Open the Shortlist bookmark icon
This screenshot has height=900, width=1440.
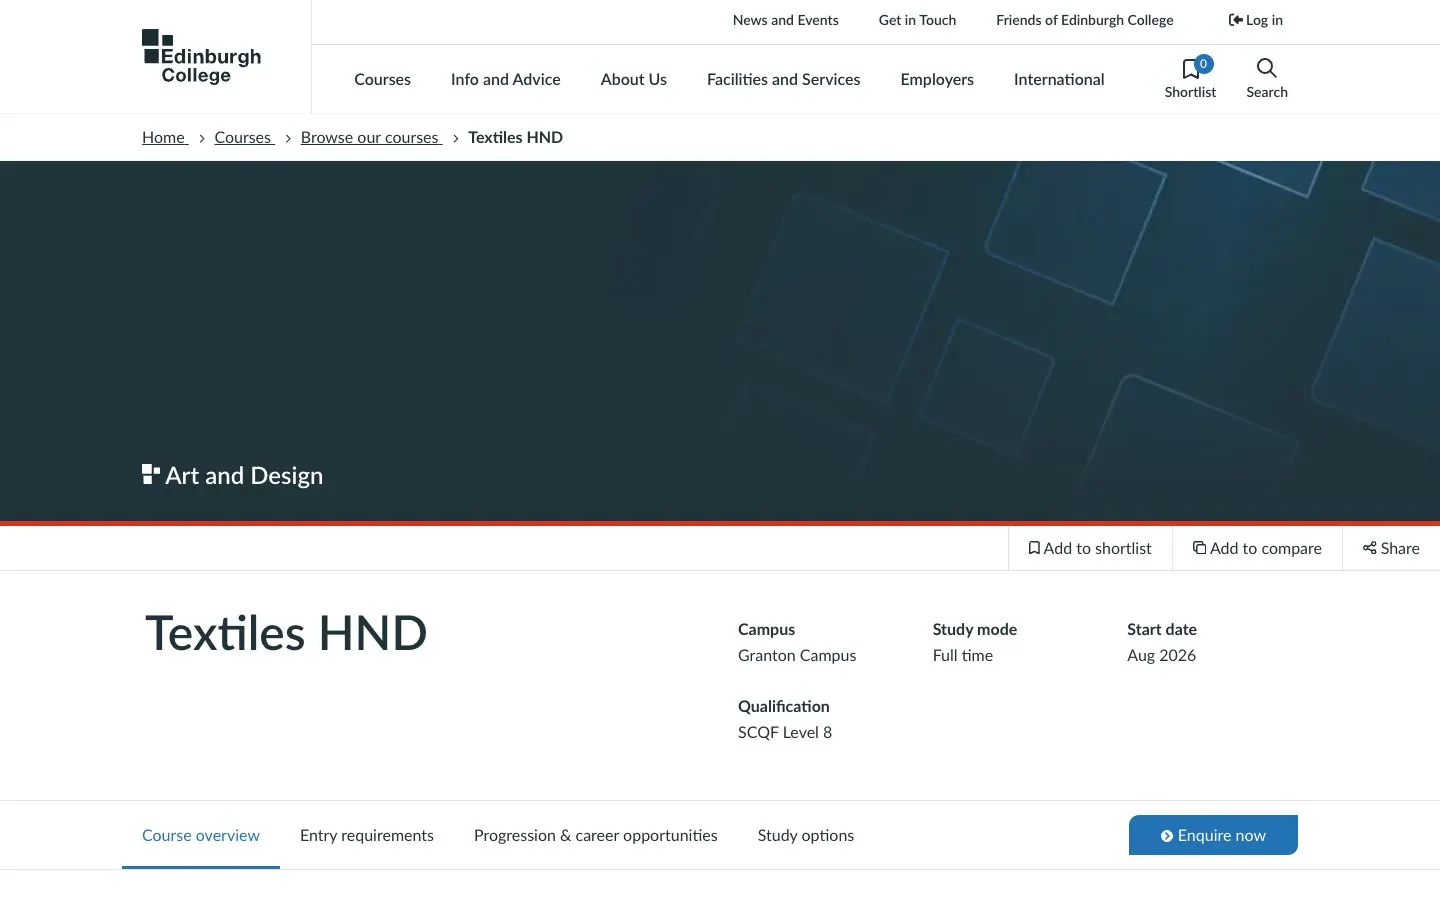coord(1190,78)
